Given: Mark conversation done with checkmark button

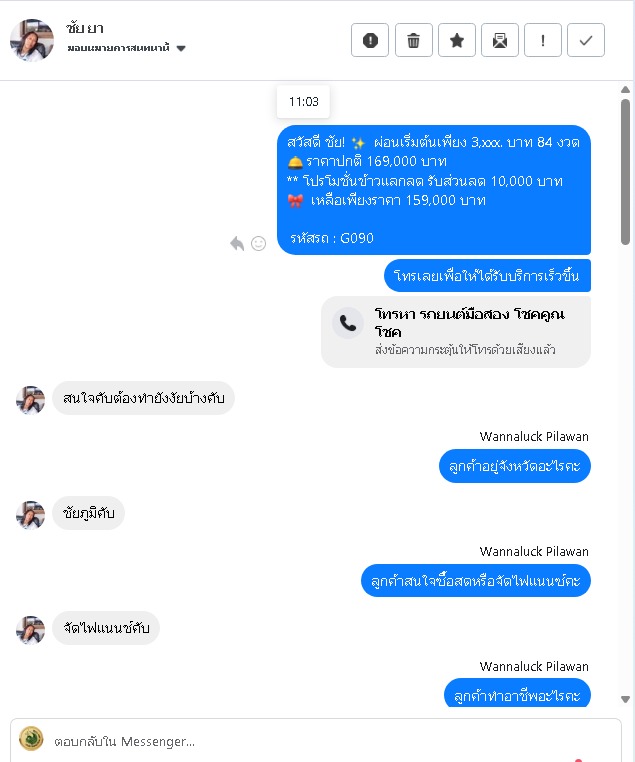Looking at the screenshot, I should [x=586, y=40].
